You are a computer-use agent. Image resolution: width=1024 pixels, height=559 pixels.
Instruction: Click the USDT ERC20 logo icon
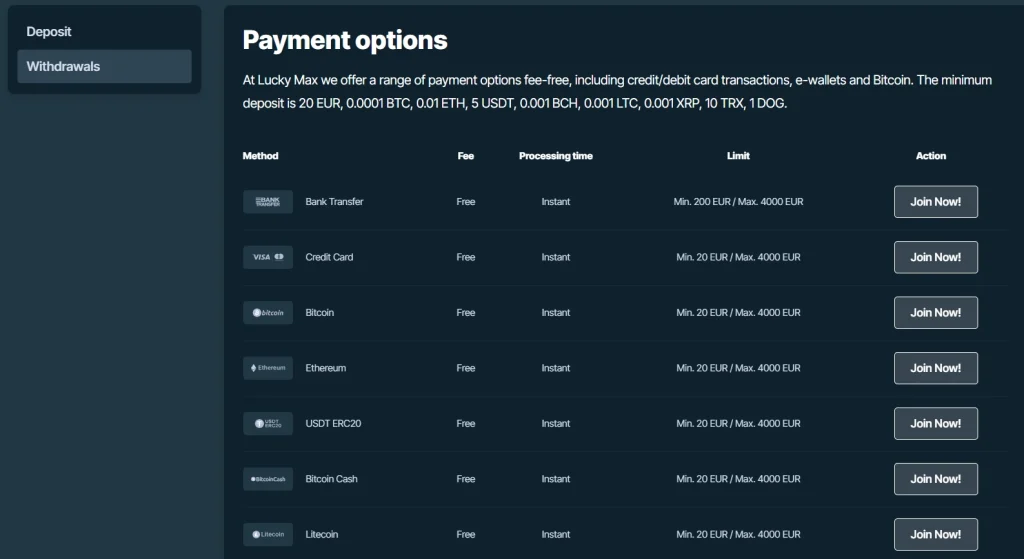pyautogui.click(x=268, y=424)
